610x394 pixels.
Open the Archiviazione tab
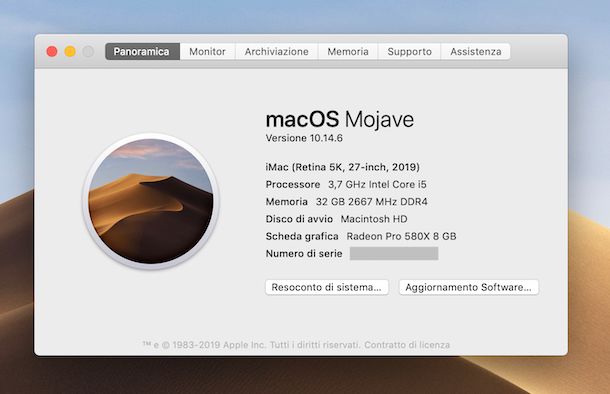[277, 51]
